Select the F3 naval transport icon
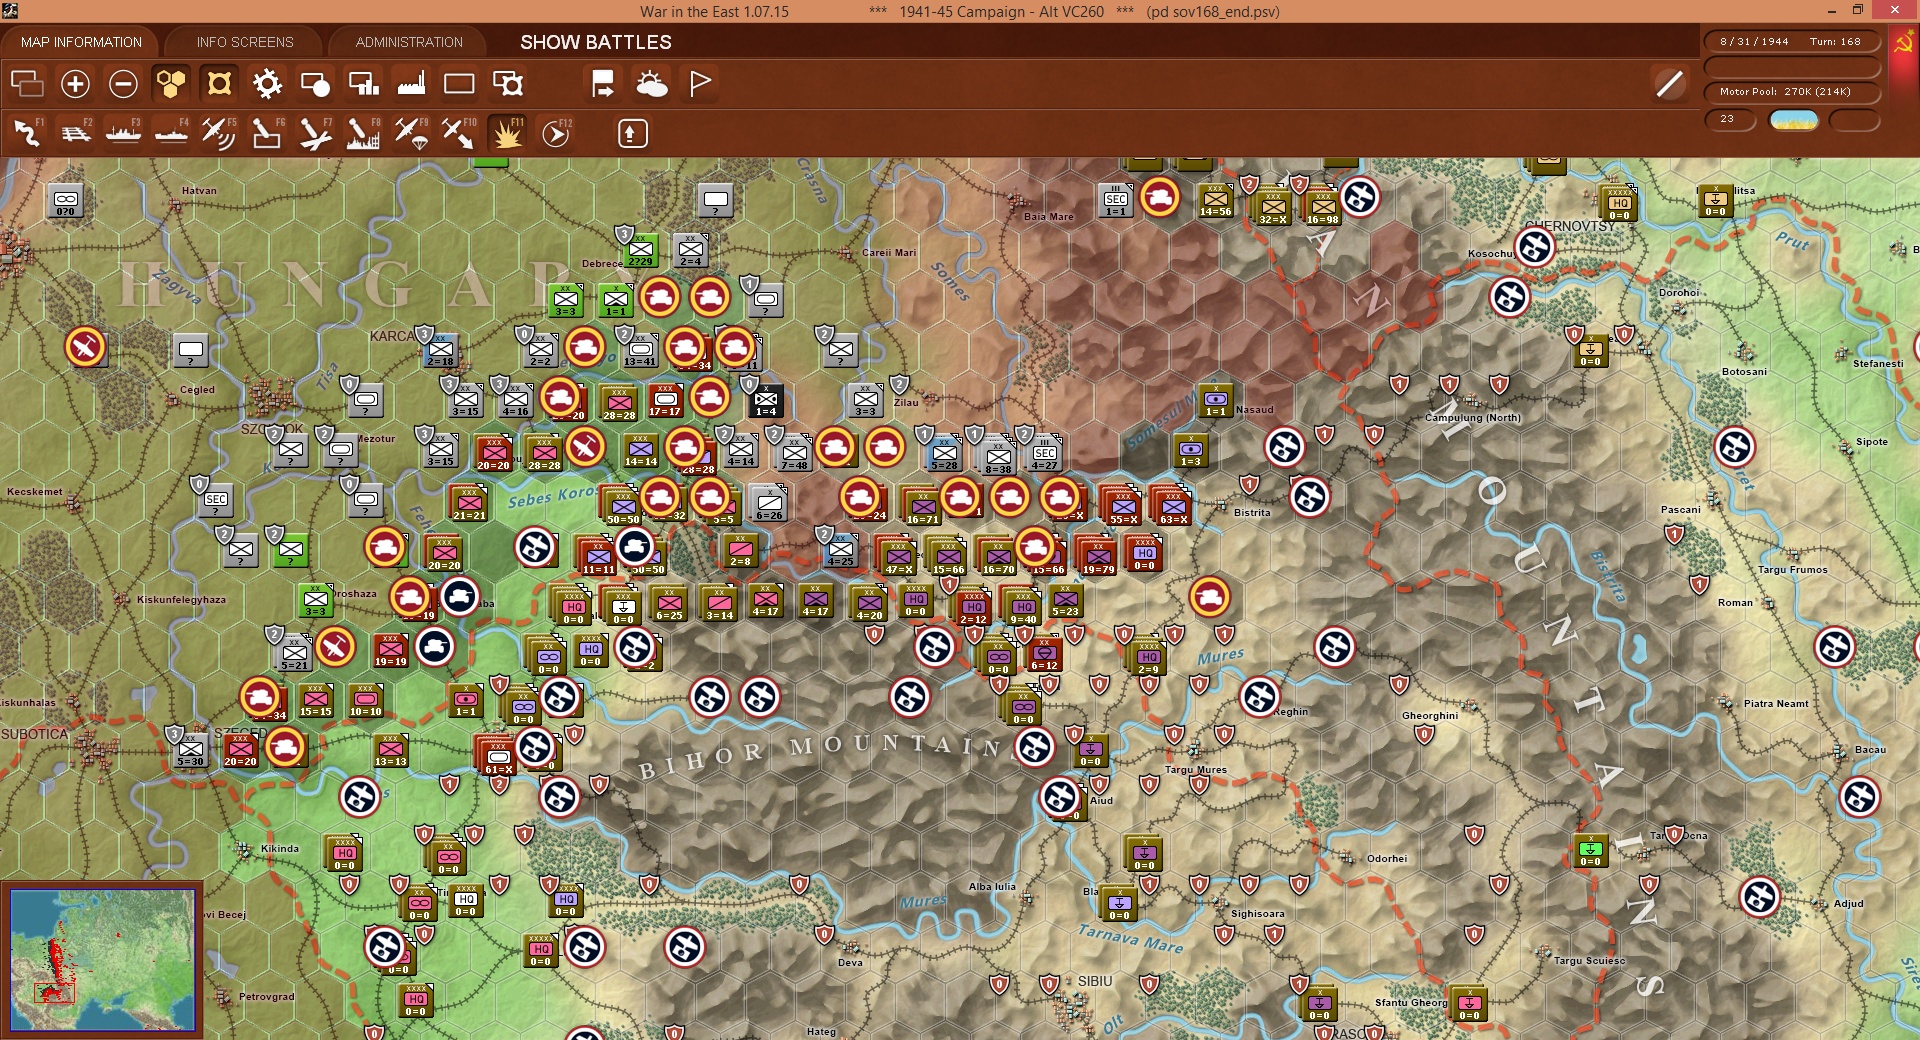Viewport: 1920px width, 1040px height. tap(123, 133)
